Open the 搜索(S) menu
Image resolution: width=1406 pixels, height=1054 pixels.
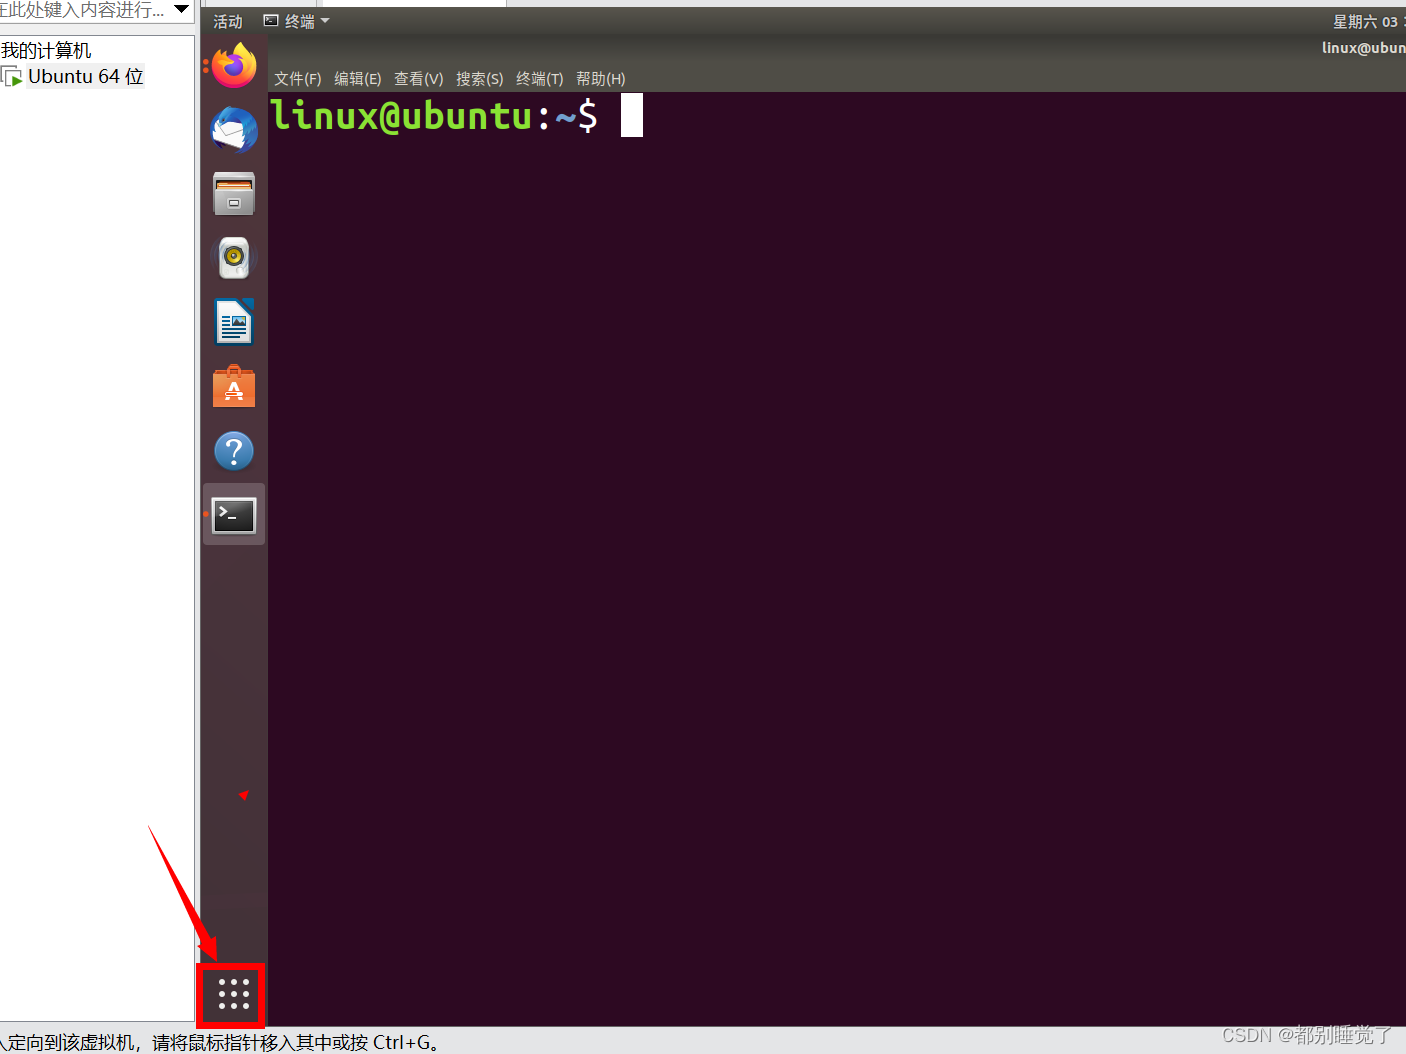(479, 79)
